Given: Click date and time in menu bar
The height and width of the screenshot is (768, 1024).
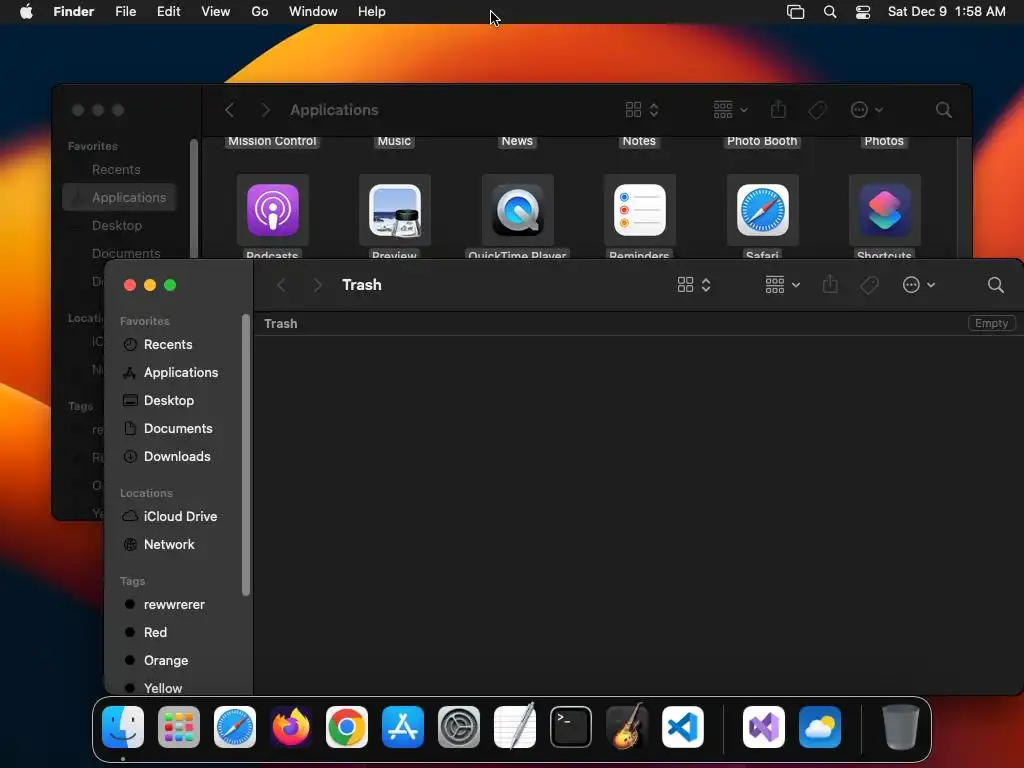Looking at the screenshot, I should tap(946, 12).
